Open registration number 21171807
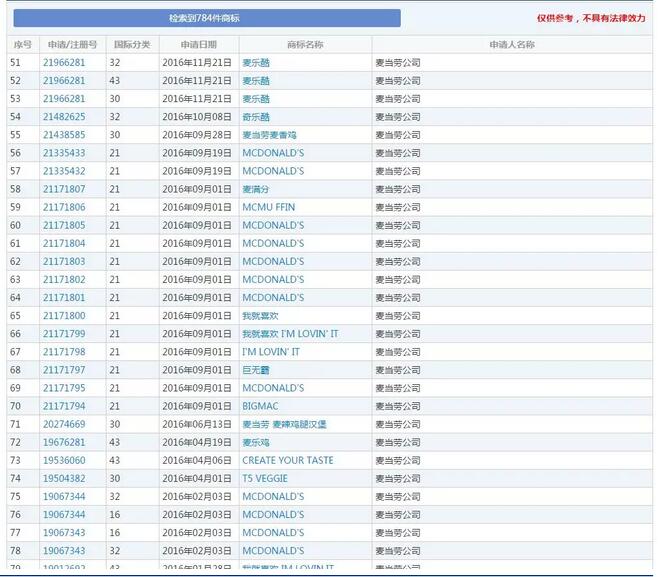Viewport: 663px width, 577px height. click(64, 189)
